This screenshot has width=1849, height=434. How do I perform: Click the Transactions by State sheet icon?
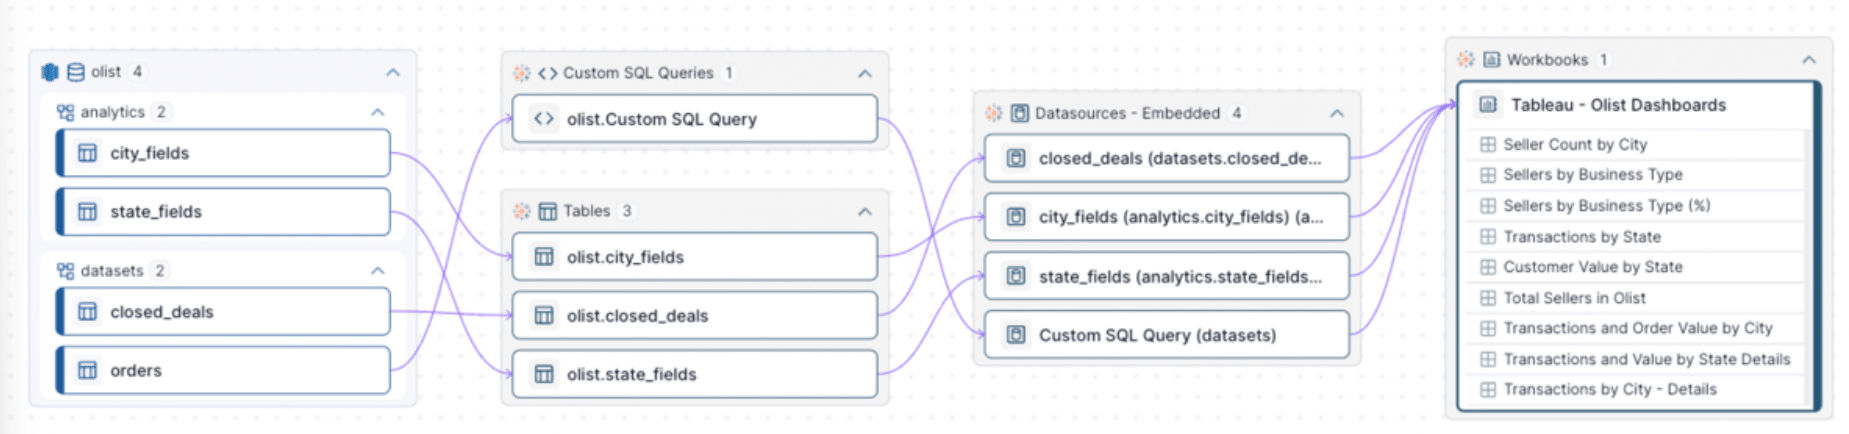(x=1488, y=237)
